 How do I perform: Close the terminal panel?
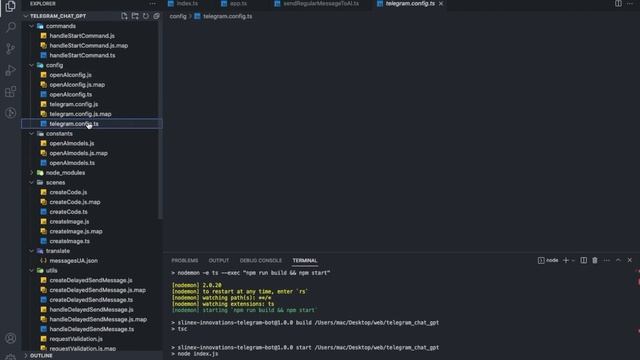point(630,260)
